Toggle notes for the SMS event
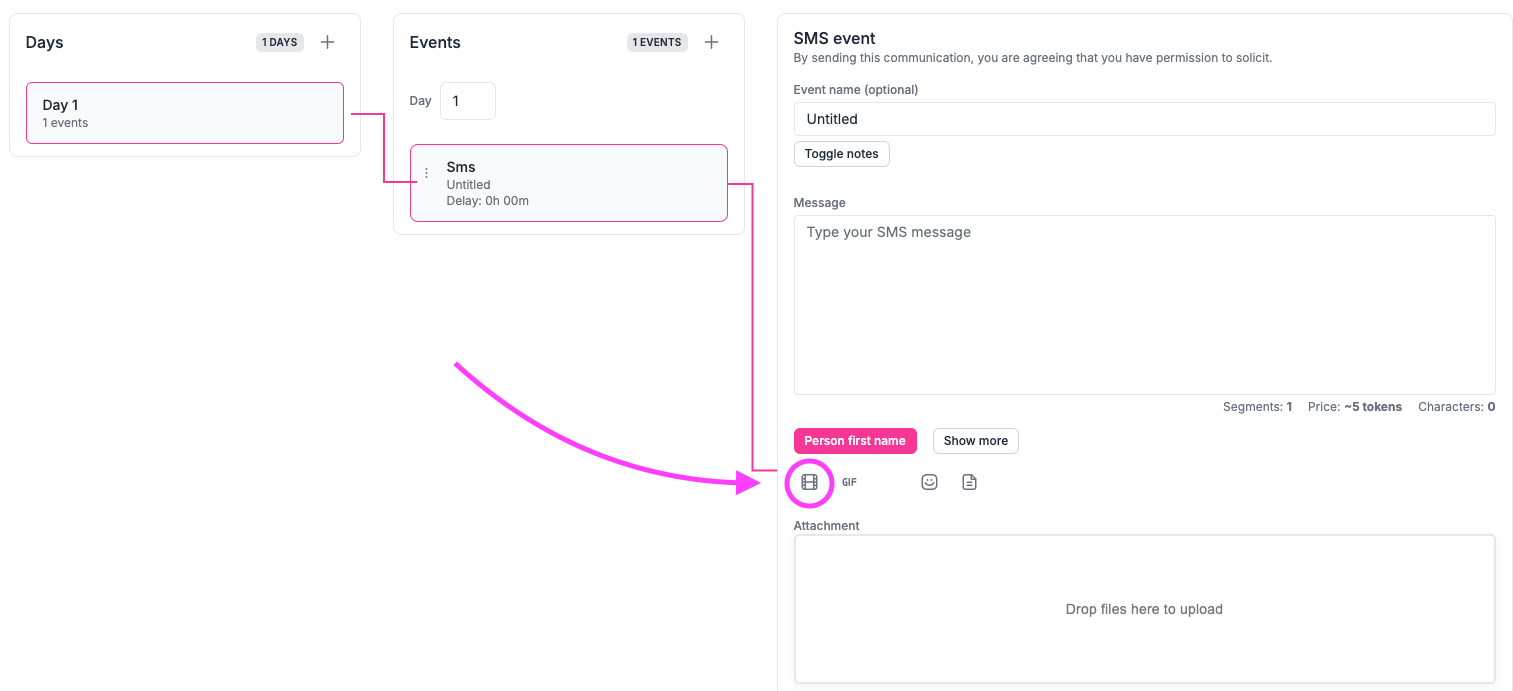The width and height of the screenshot is (1513, 691). pos(841,154)
